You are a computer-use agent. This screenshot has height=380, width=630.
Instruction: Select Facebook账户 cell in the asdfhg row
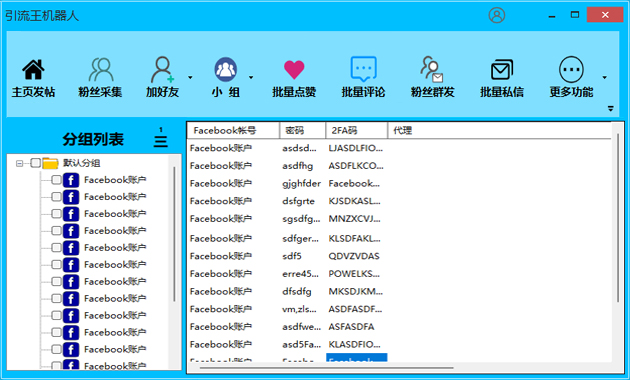point(221,166)
